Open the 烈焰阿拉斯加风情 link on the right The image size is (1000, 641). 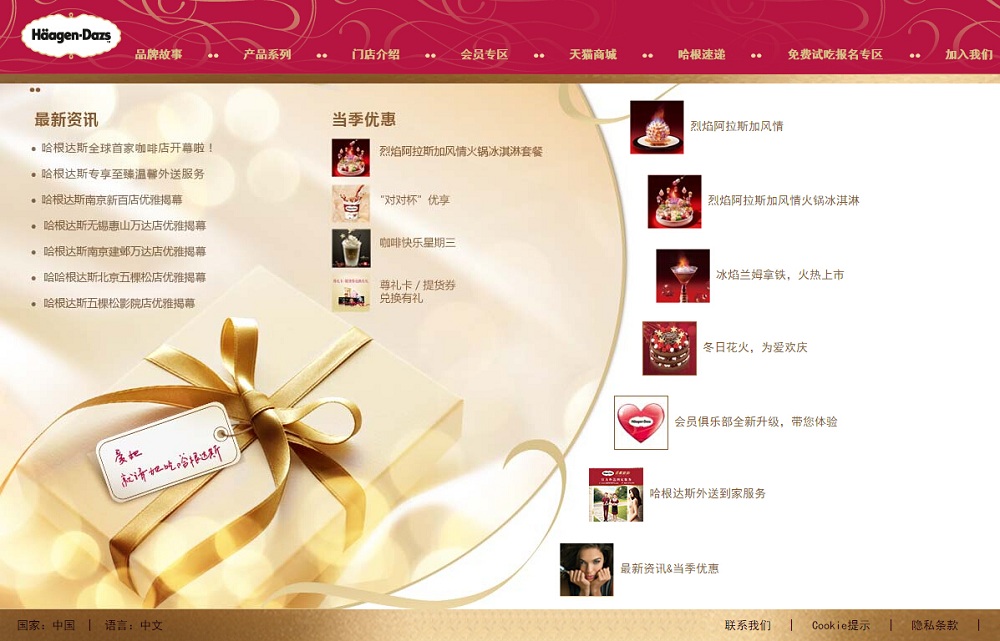click(737, 126)
